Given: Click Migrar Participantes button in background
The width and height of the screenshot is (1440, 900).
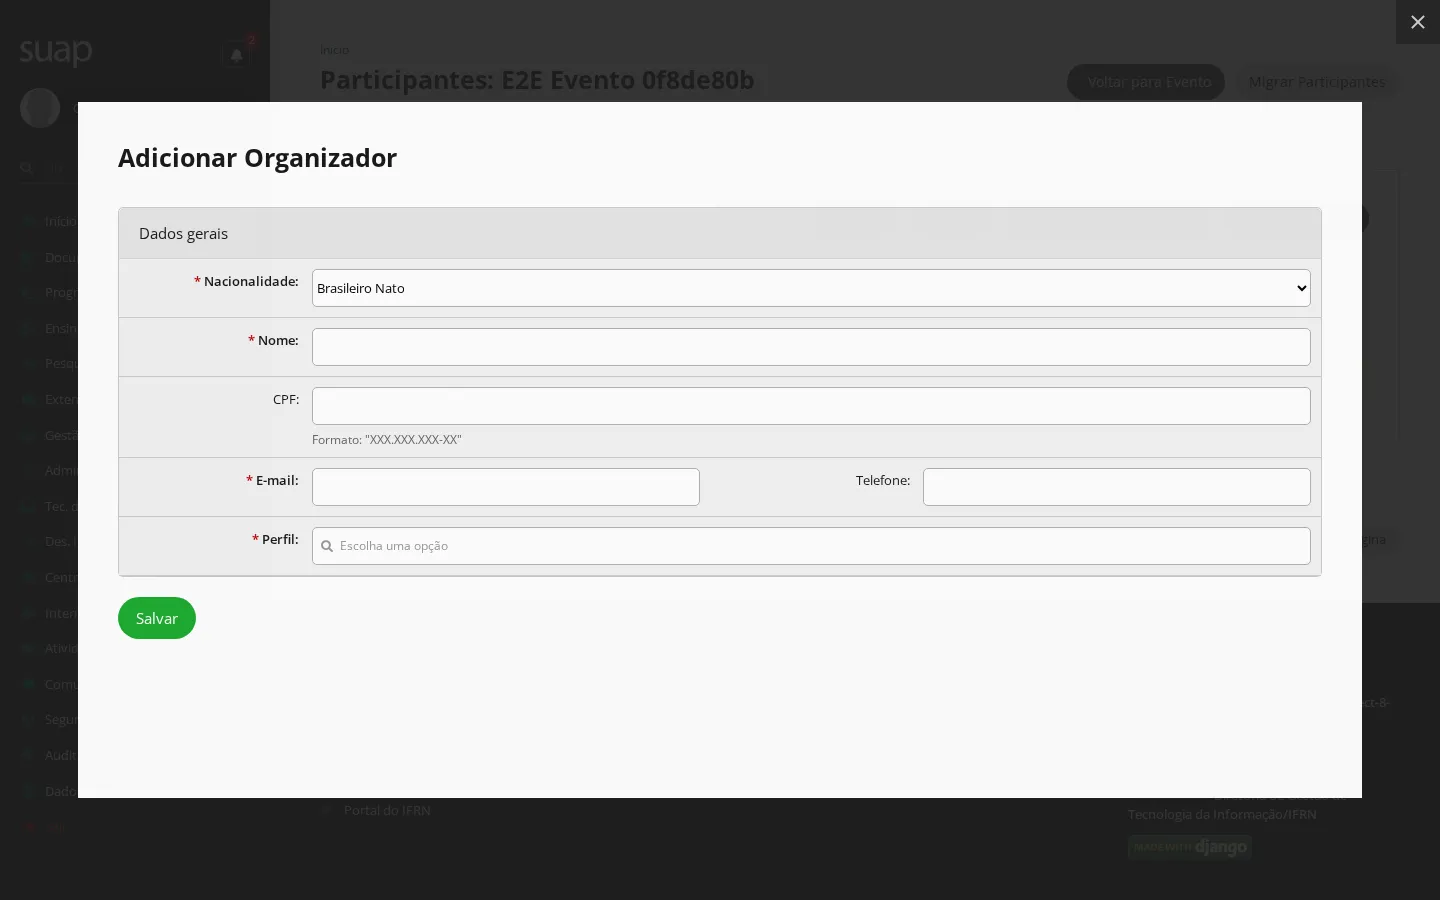Looking at the screenshot, I should pos(1317,82).
